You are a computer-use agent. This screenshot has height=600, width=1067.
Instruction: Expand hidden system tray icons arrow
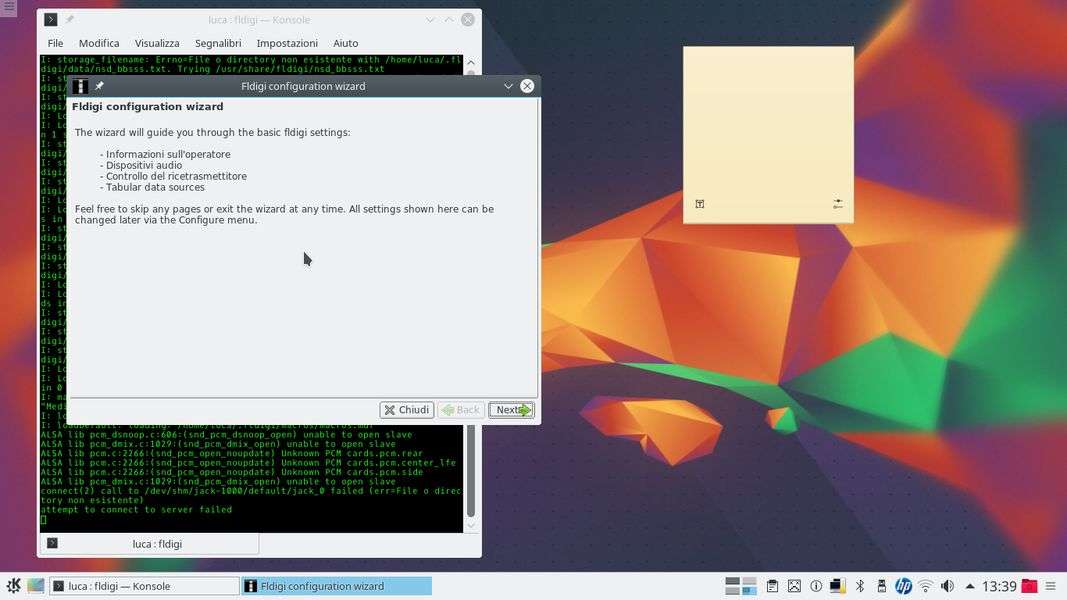coord(969,586)
